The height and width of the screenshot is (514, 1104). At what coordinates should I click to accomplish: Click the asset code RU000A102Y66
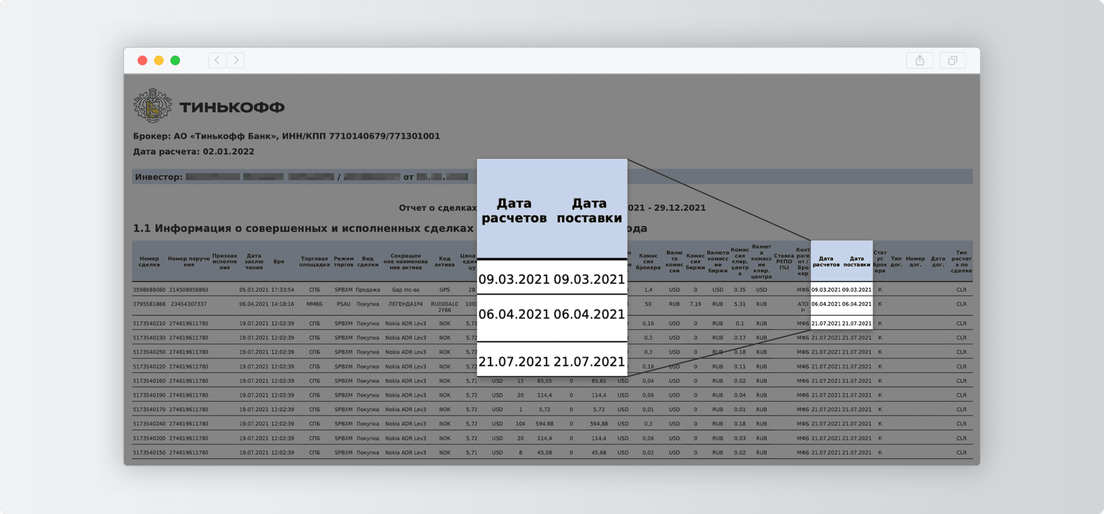coord(444,307)
